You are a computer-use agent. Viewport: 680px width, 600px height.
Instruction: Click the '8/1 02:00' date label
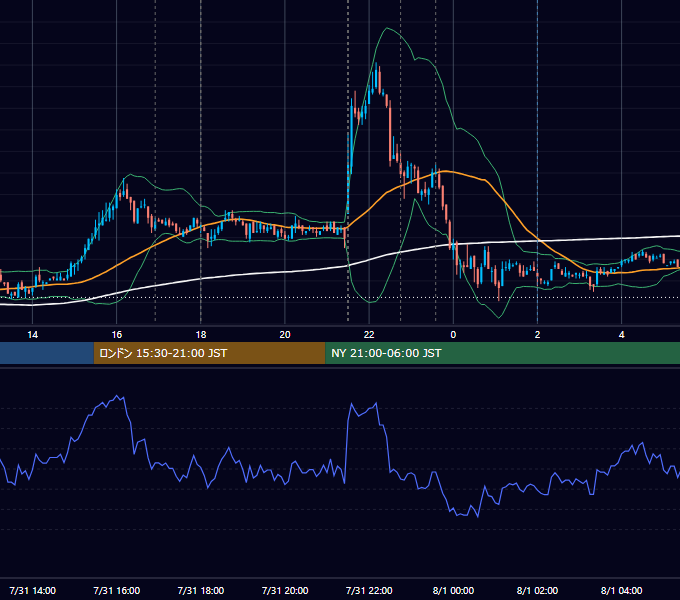(537, 590)
